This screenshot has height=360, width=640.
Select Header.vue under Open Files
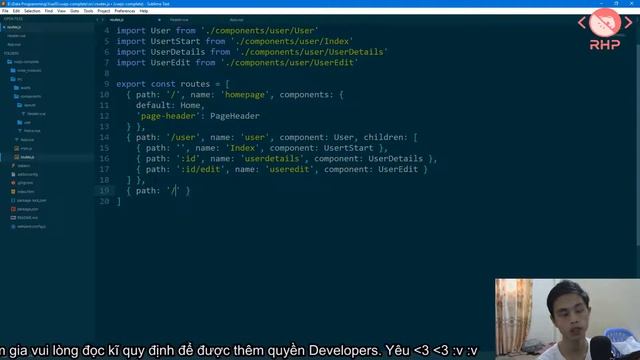(16, 36)
